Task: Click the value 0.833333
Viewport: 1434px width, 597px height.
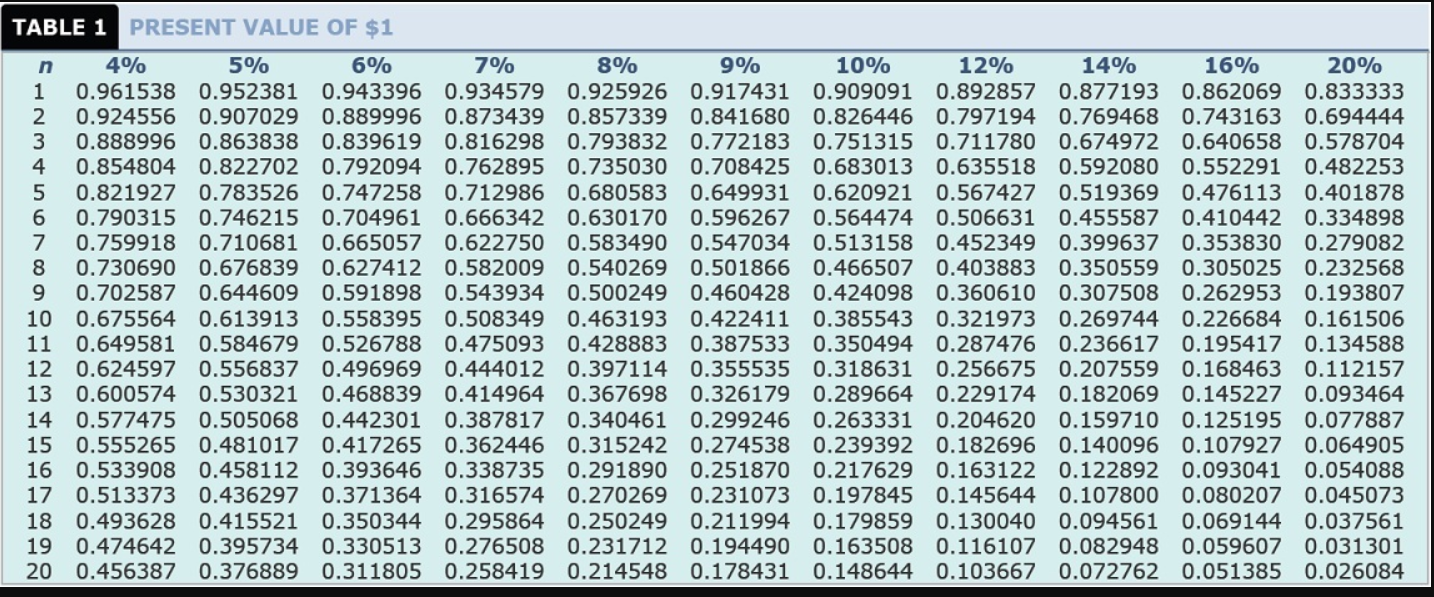Action: coord(1354,91)
